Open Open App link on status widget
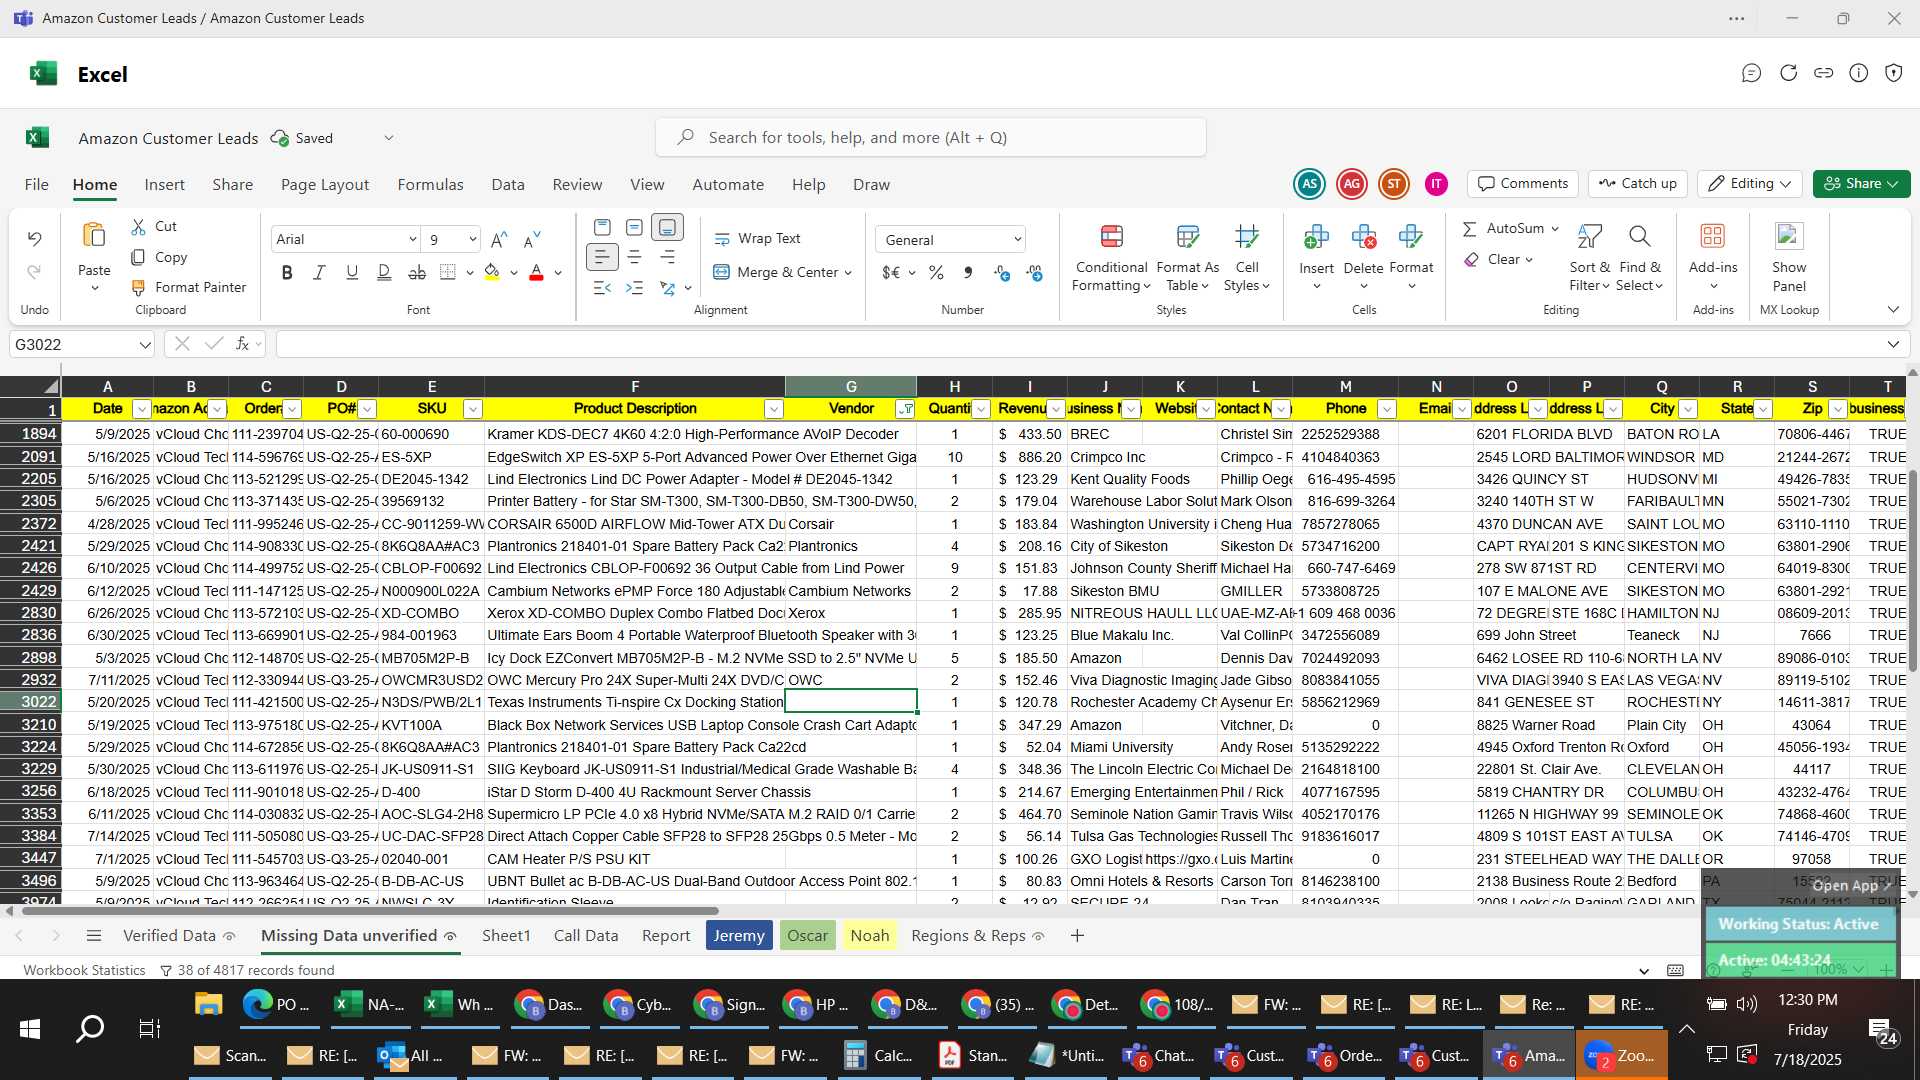This screenshot has width=1920, height=1080. (x=1851, y=886)
